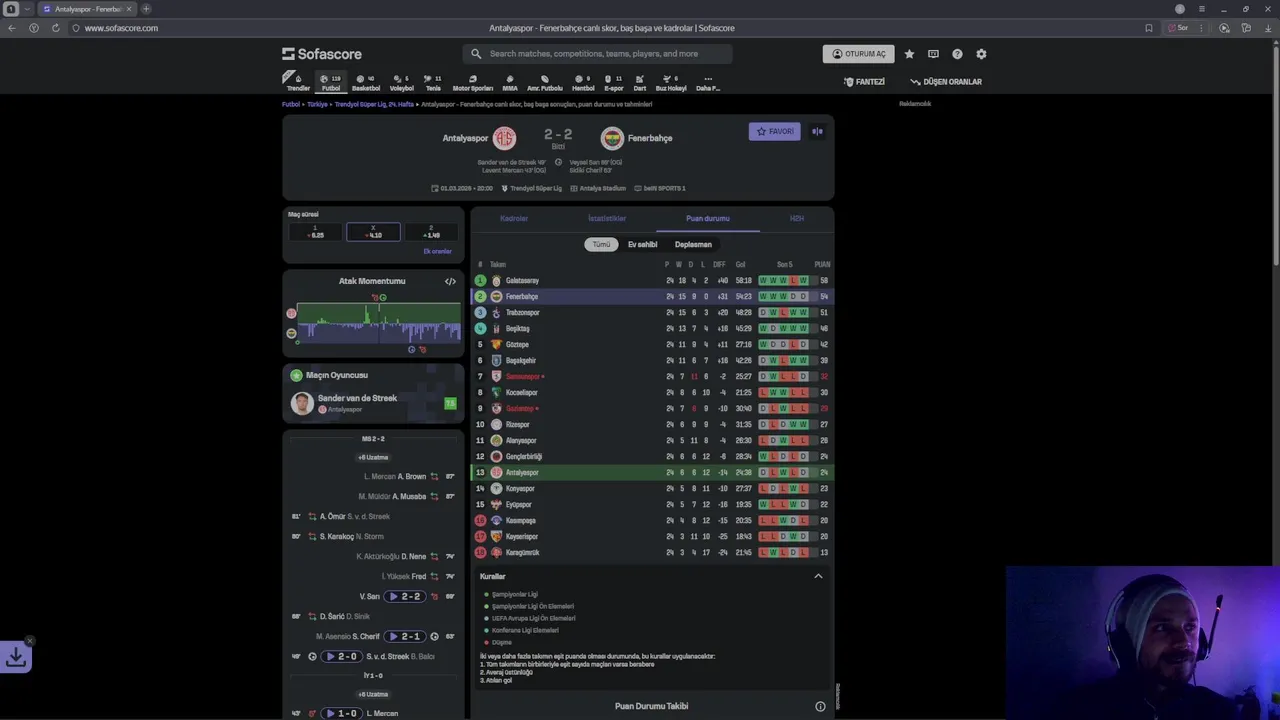Collapse the Kurallar section chevron
Viewport: 1280px width, 720px height.
(818, 576)
